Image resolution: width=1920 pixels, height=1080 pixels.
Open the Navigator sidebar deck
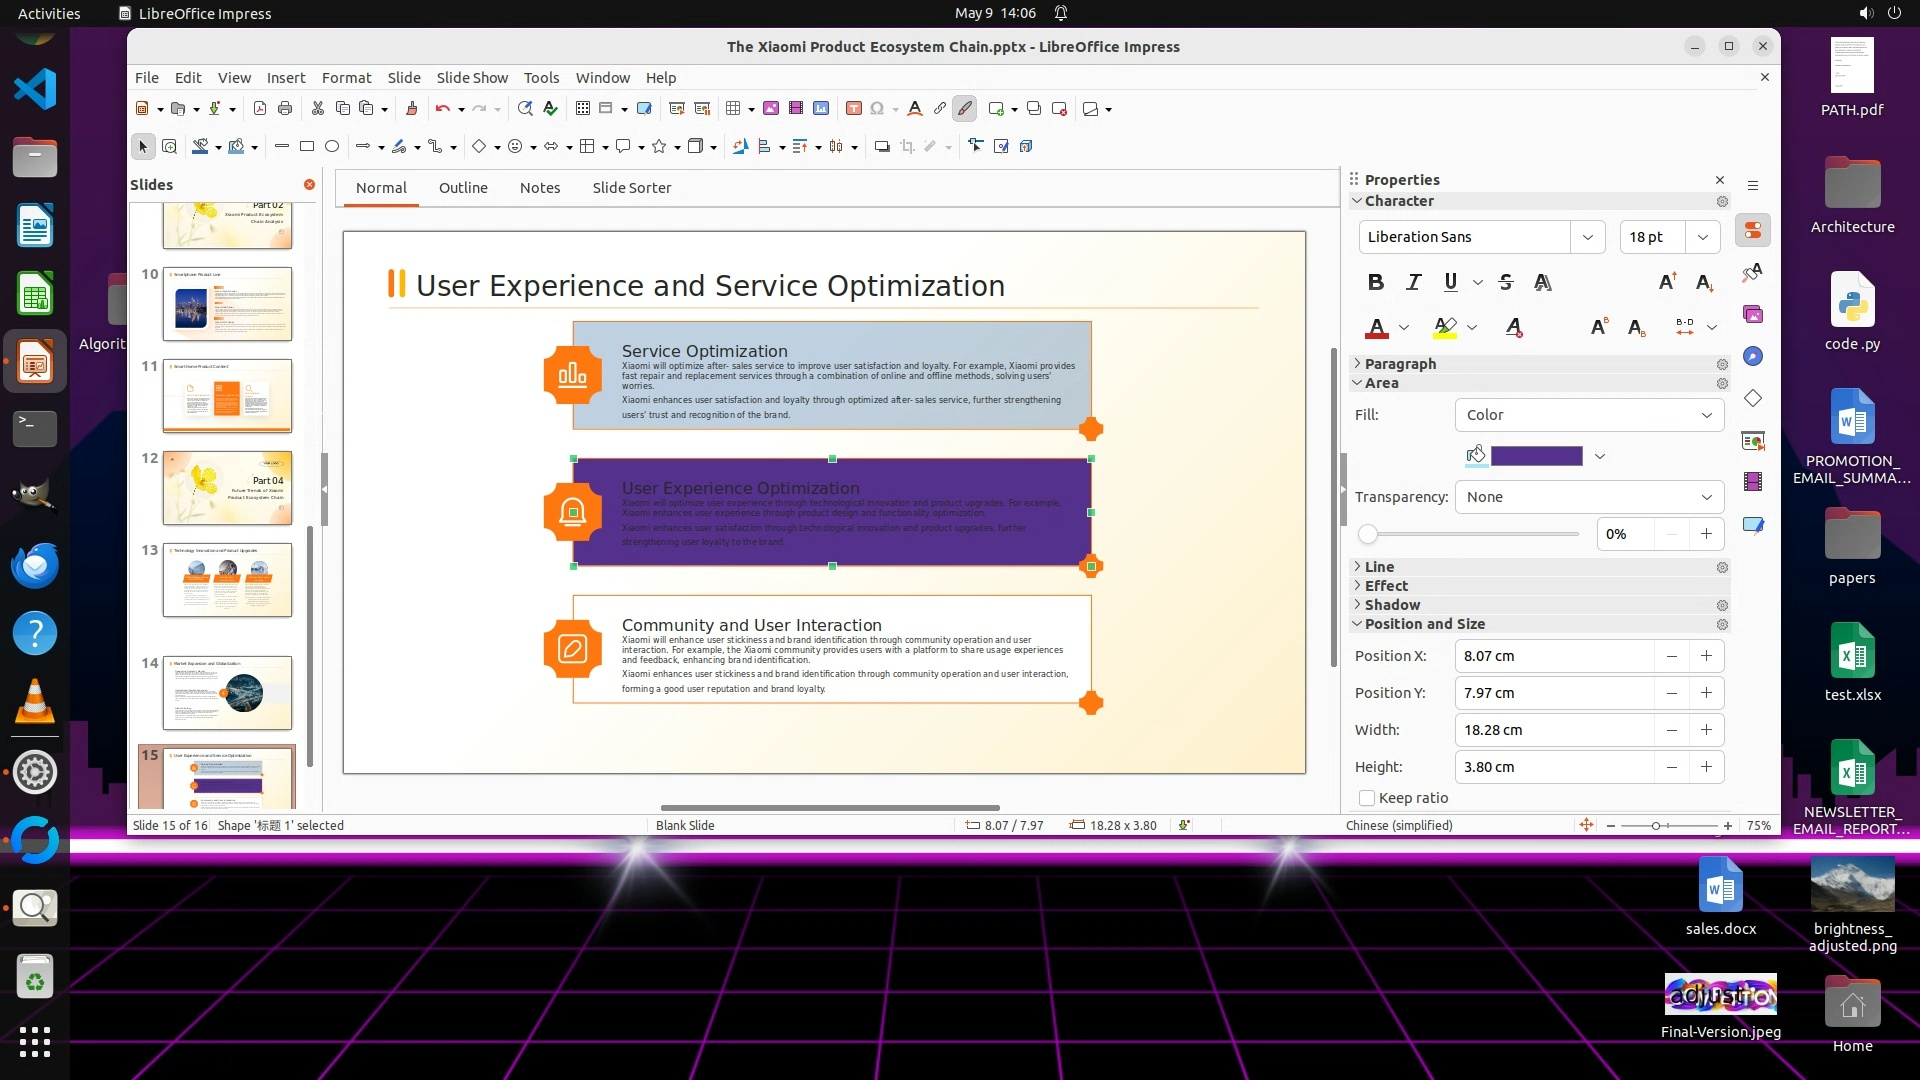click(1753, 357)
